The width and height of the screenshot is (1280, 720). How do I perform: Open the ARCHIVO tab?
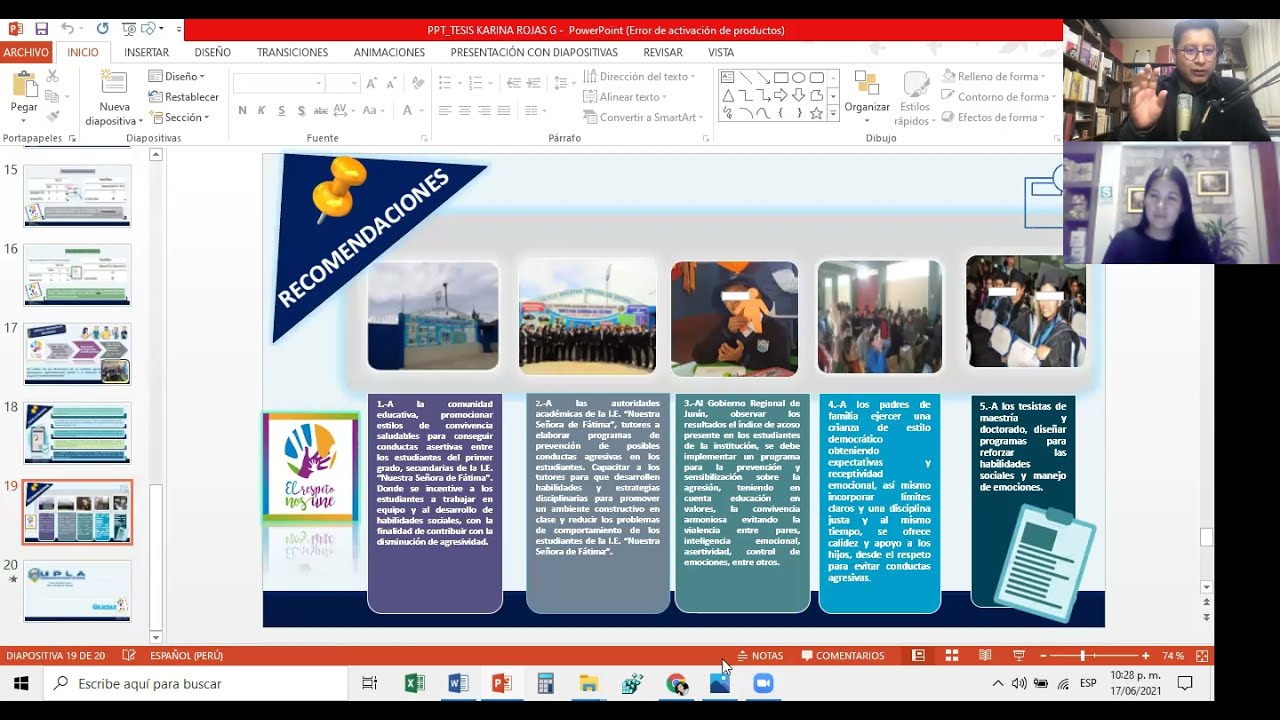(26, 52)
